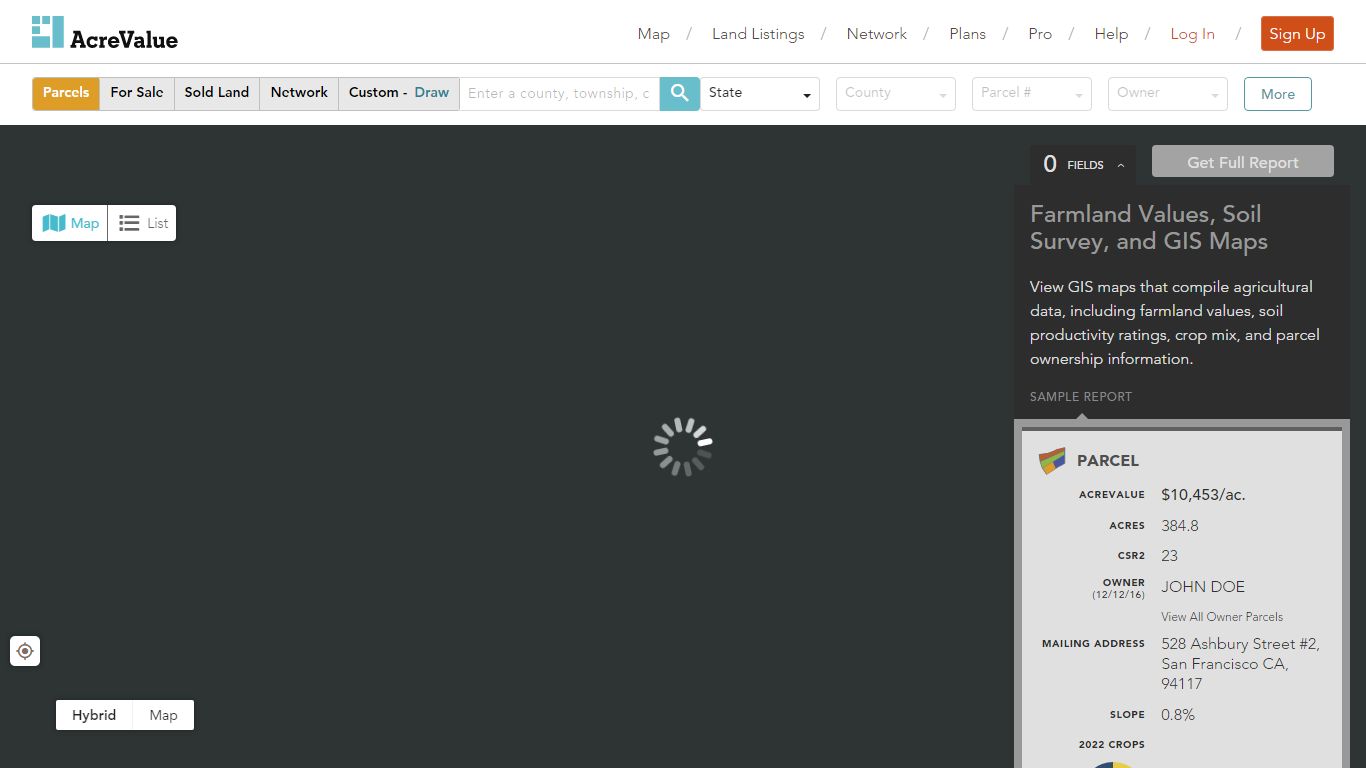Click the Log In link
Screen dimensions: 1366x768
click(x=1192, y=33)
